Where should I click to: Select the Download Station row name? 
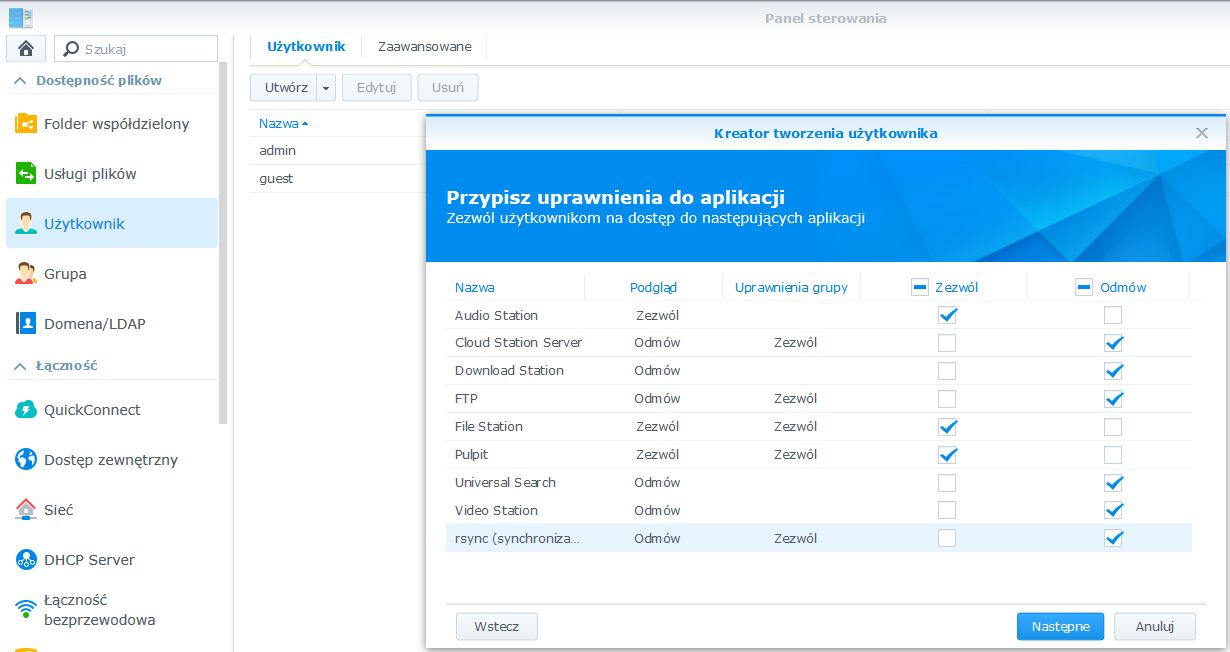(509, 371)
